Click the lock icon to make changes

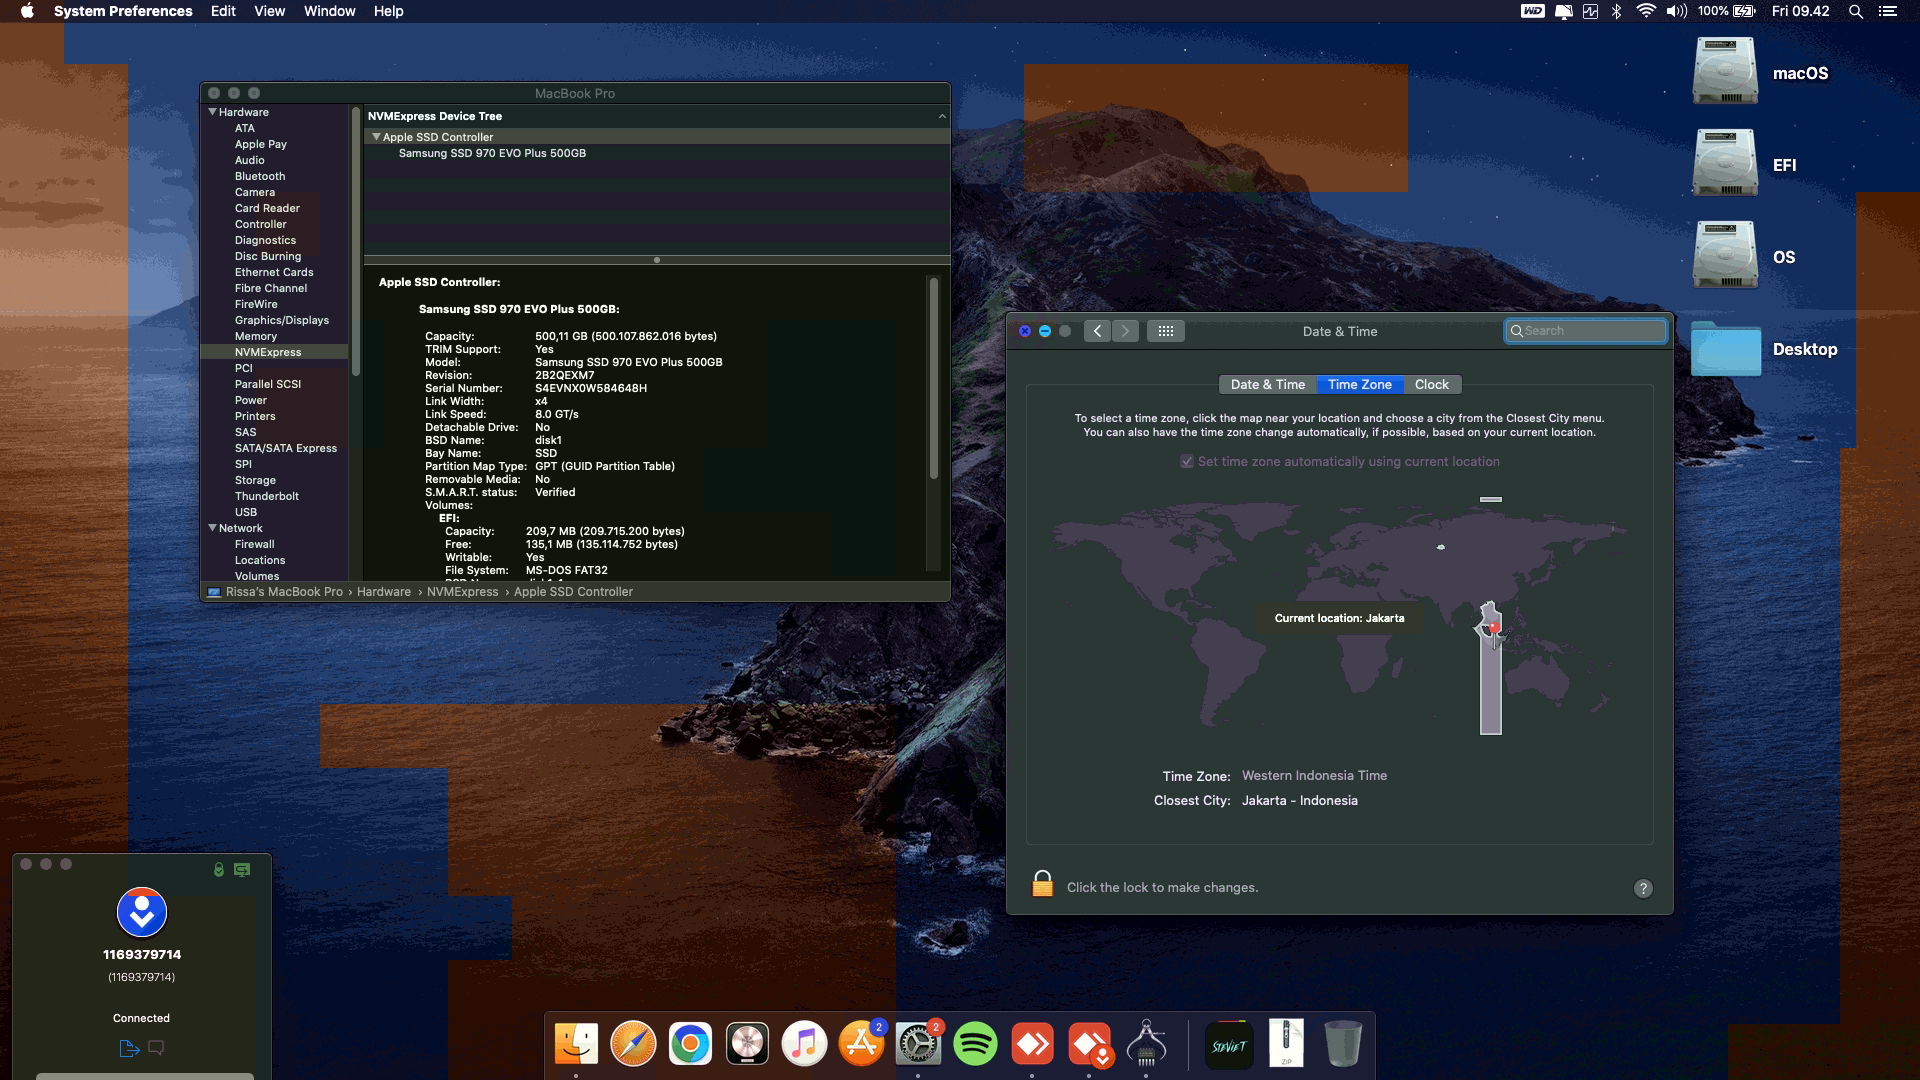click(x=1042, y=884)
